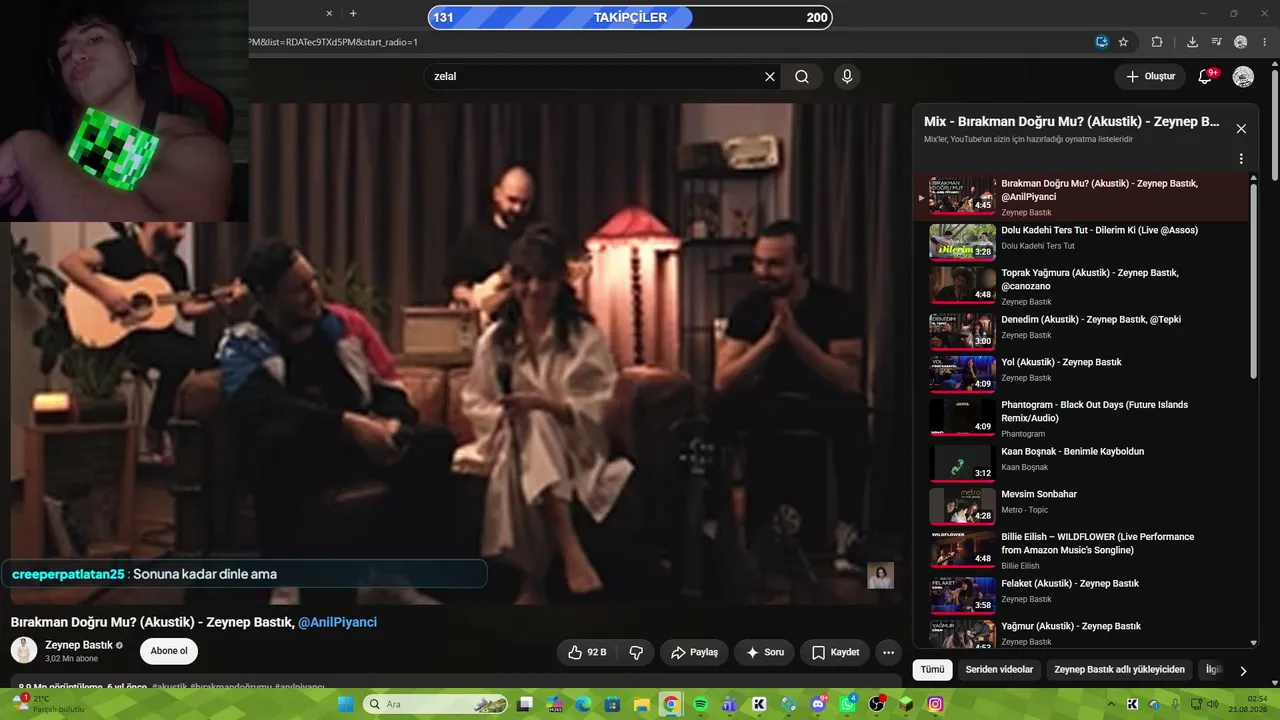The image size is (1280, 720).
Task: Play Toprak Yağmura (Akustik) from the mix
Action: click(1082, 285)
